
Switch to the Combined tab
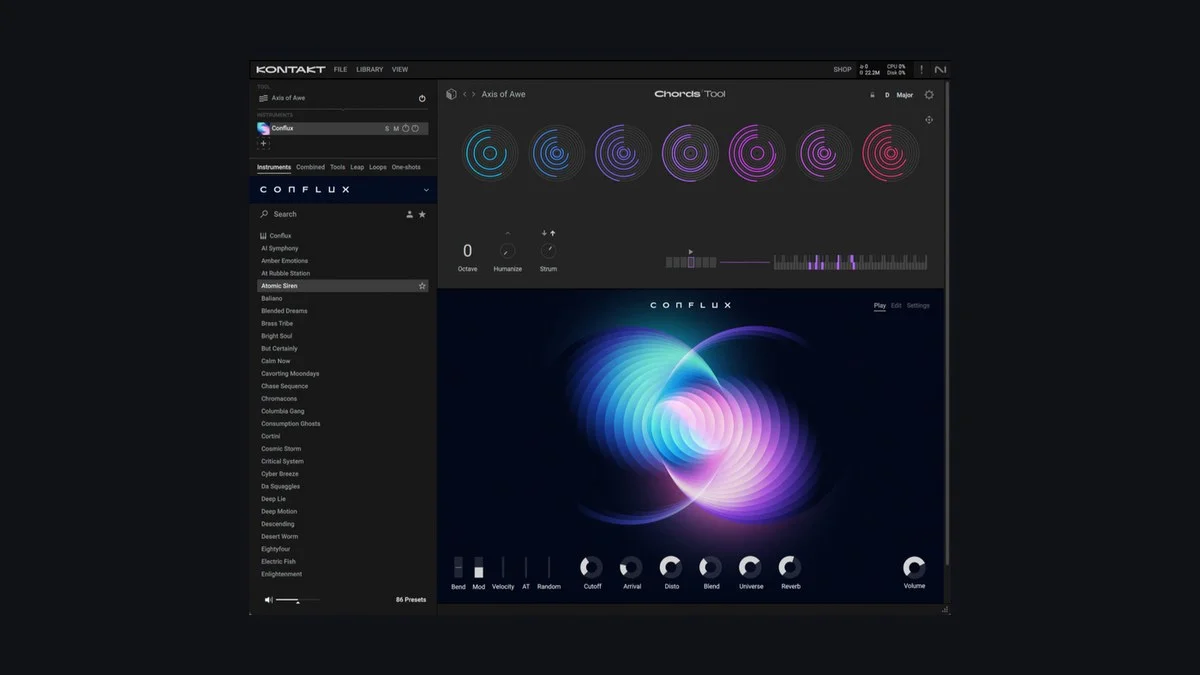point(310,167)
